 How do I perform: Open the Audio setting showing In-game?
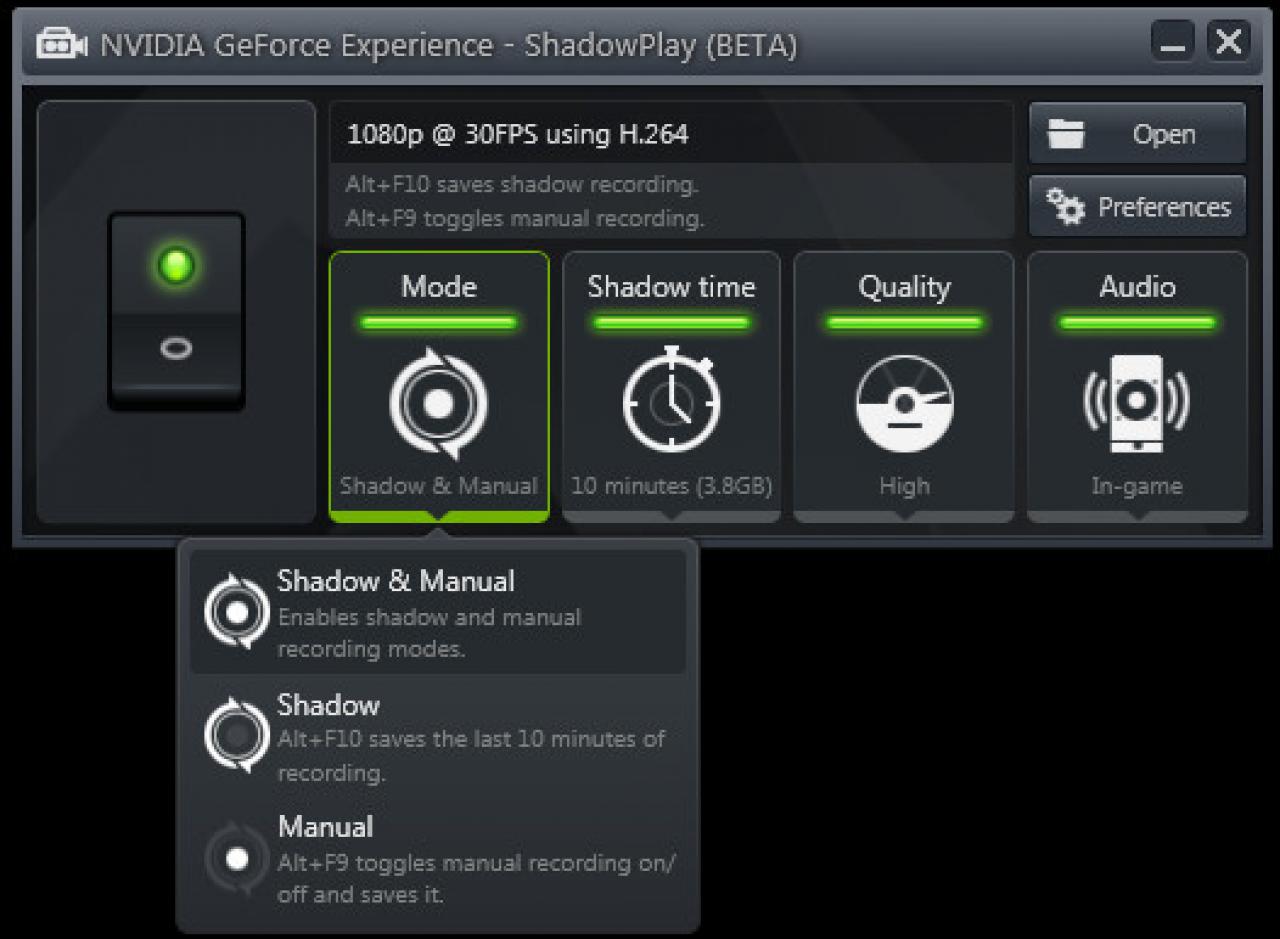(1137, 486)
